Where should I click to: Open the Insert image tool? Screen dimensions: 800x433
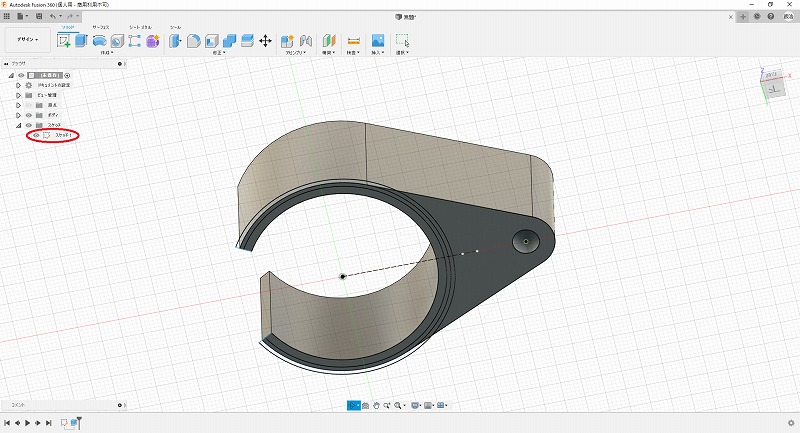click(378, 41)
